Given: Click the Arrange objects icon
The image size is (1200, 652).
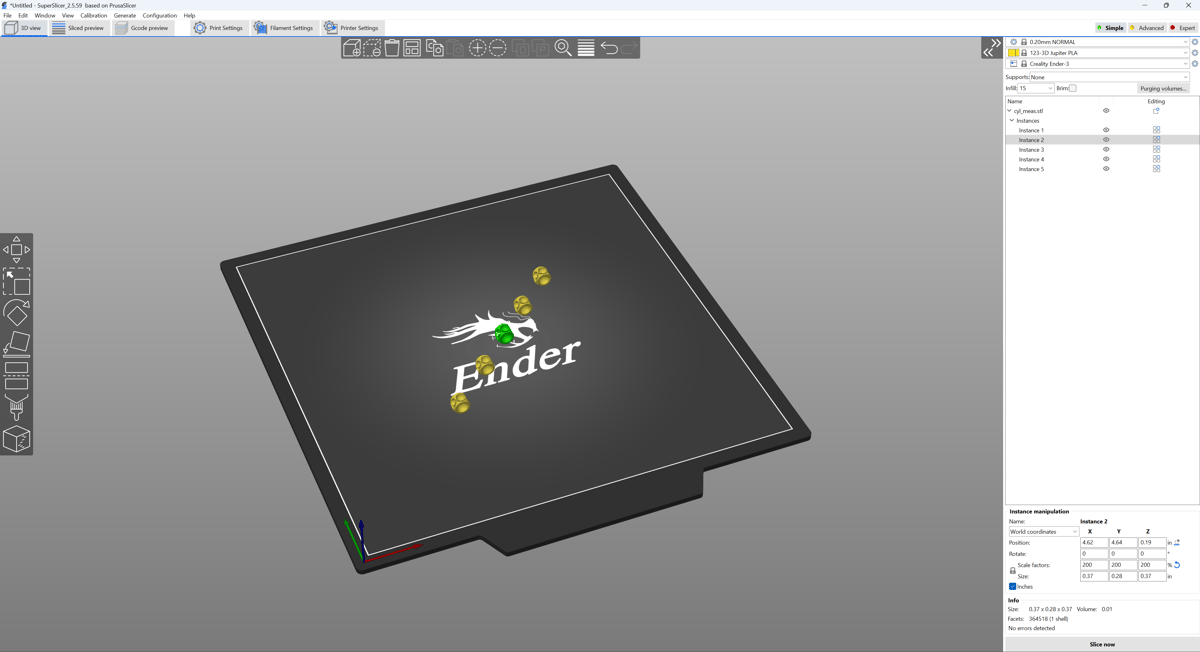Looking at the screenshot, I should 412,48.
